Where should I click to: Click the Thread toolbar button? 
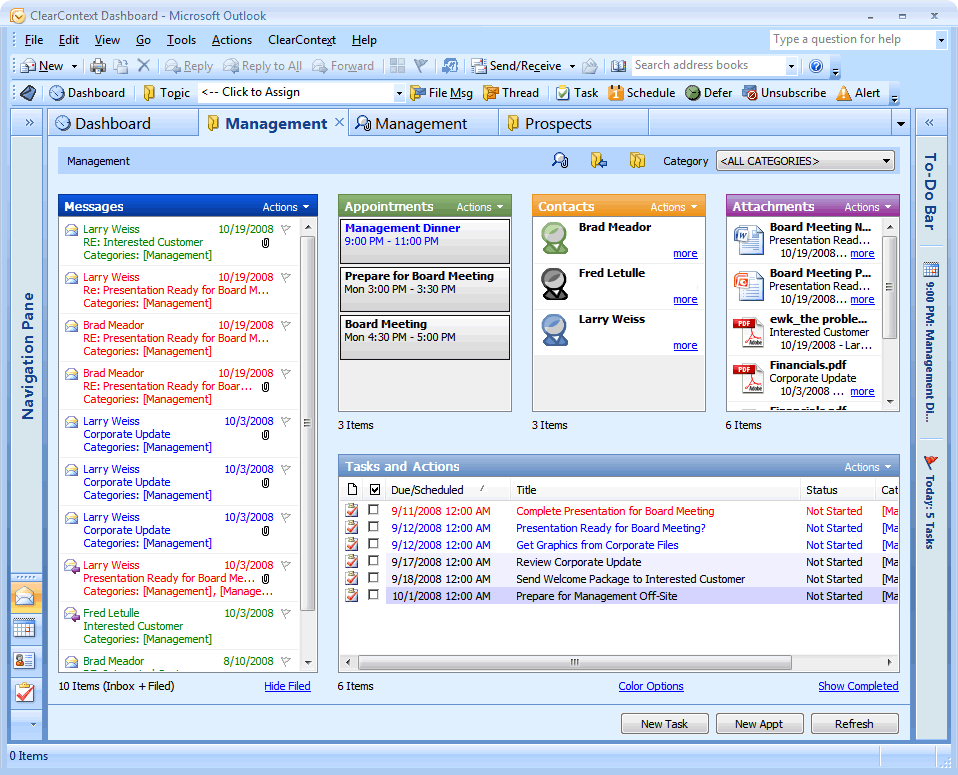[x=511, y=93]
